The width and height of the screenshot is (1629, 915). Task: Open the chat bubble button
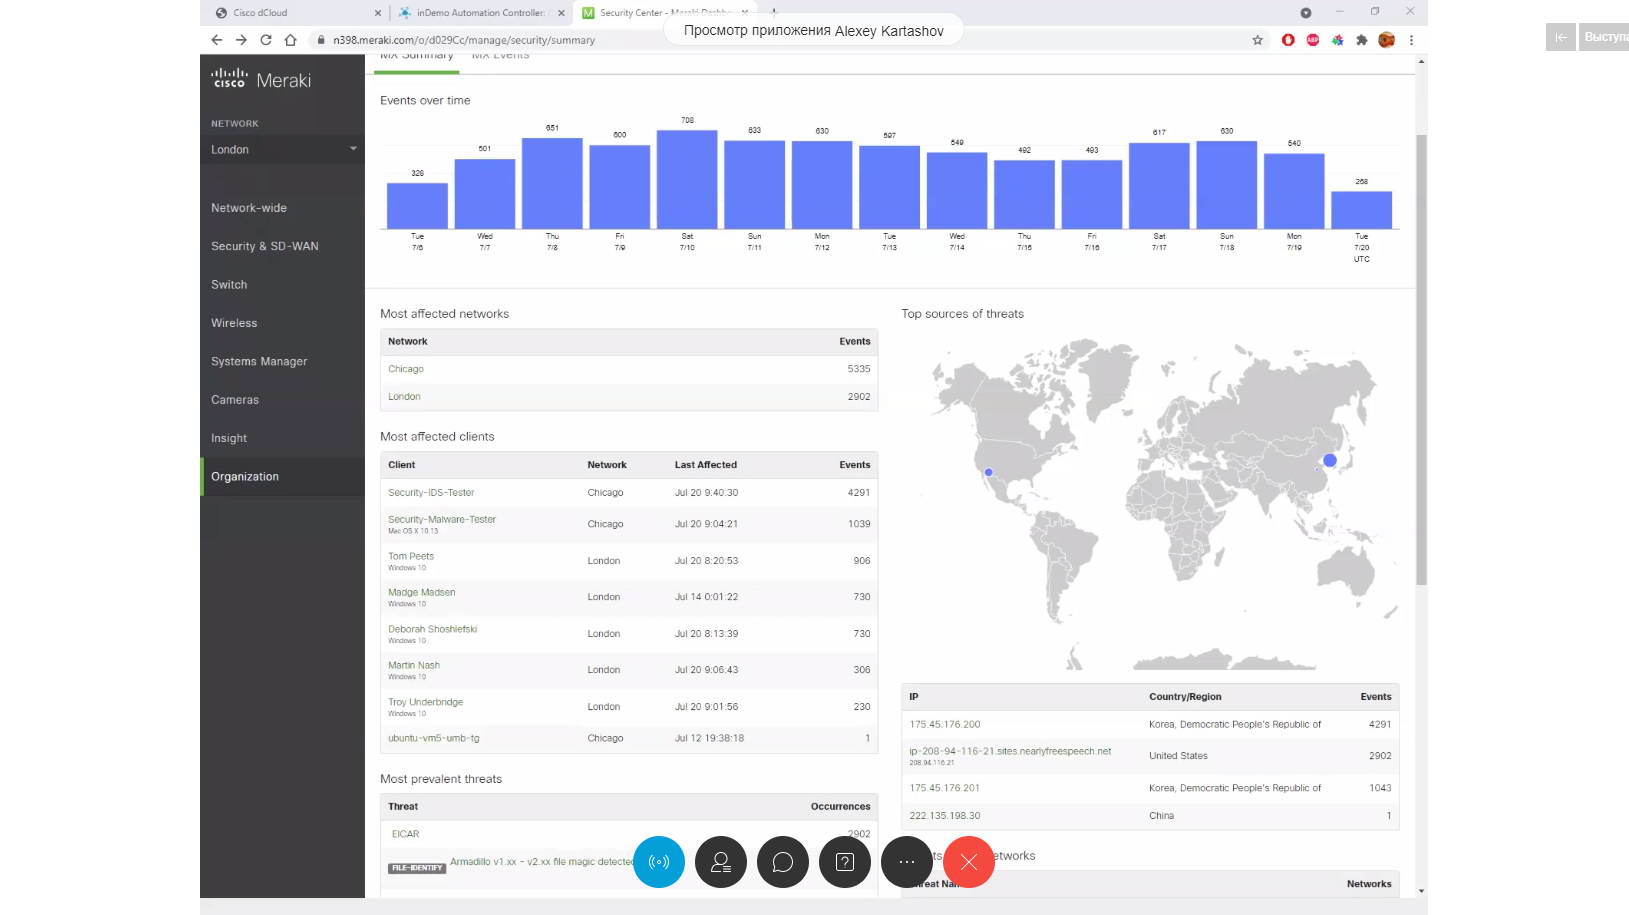pos(783,862)
